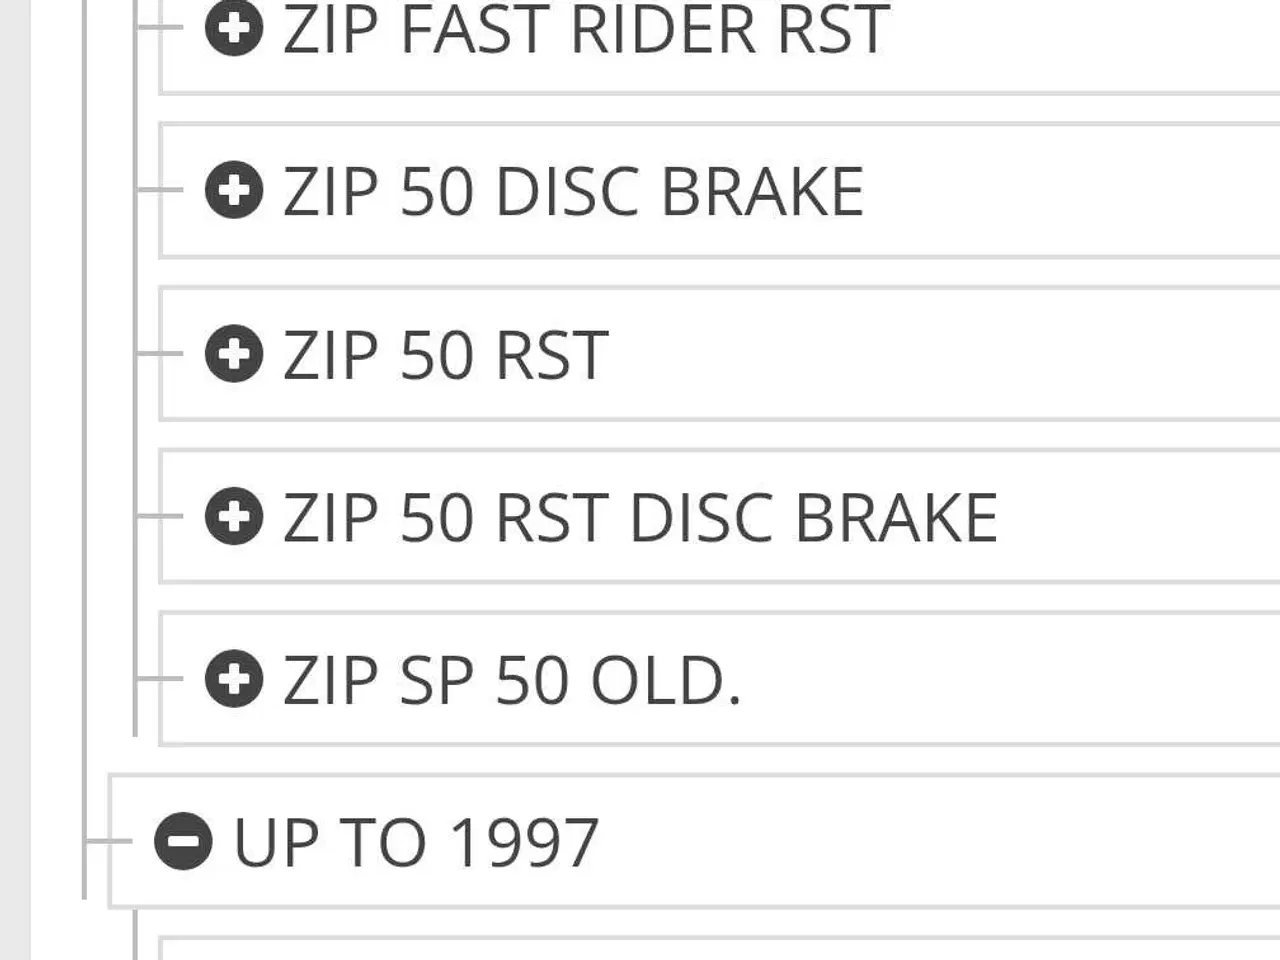This screenshot has height=960, width=1280.
Task: Expand ZIP 50 RST with its plus icon
Action: pos(234,353)
